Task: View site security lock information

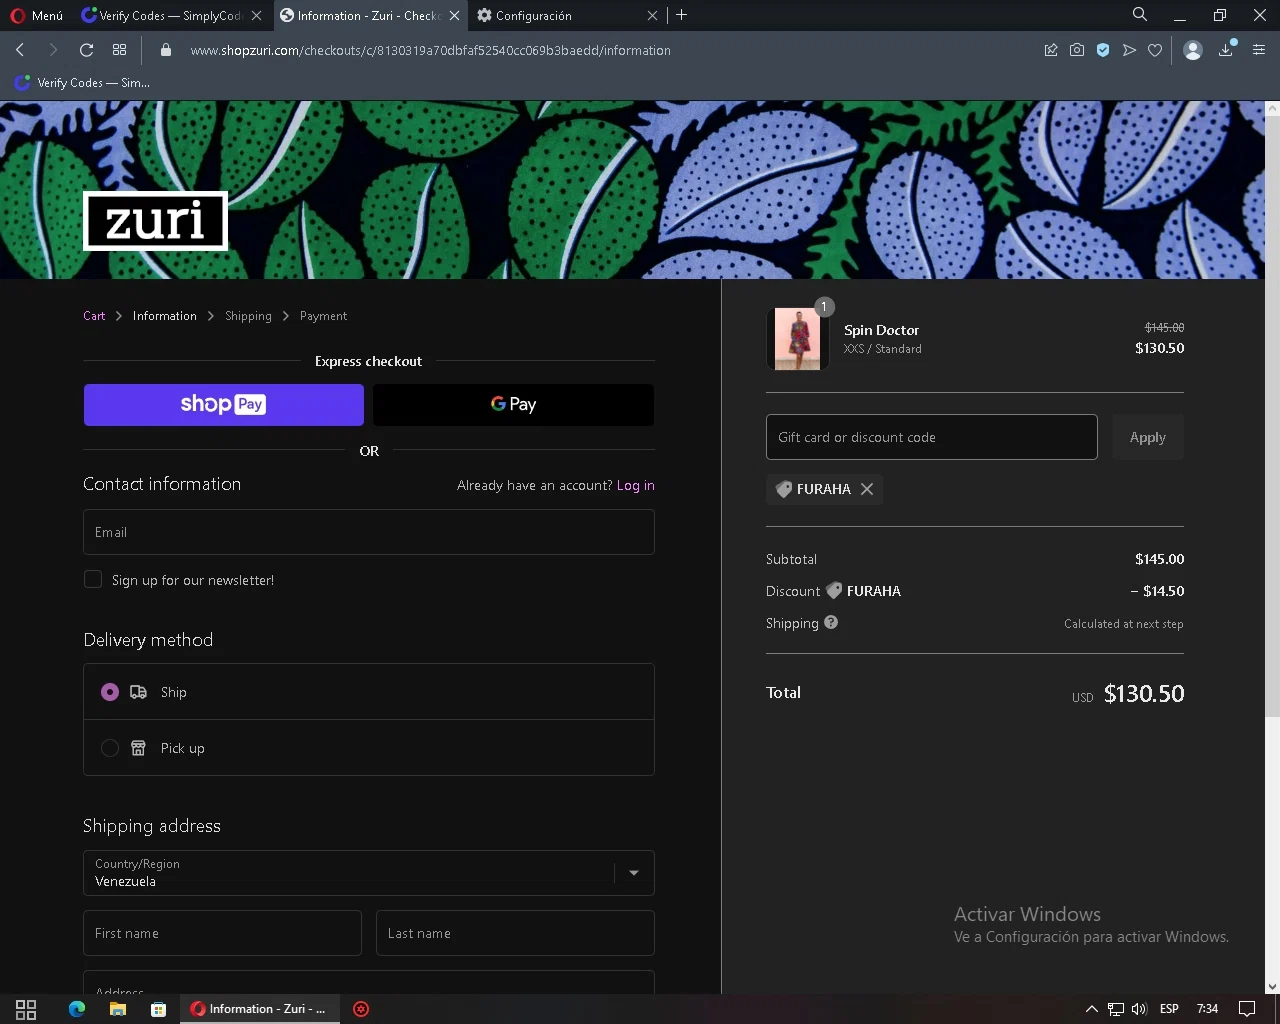Action: (166, 50)
